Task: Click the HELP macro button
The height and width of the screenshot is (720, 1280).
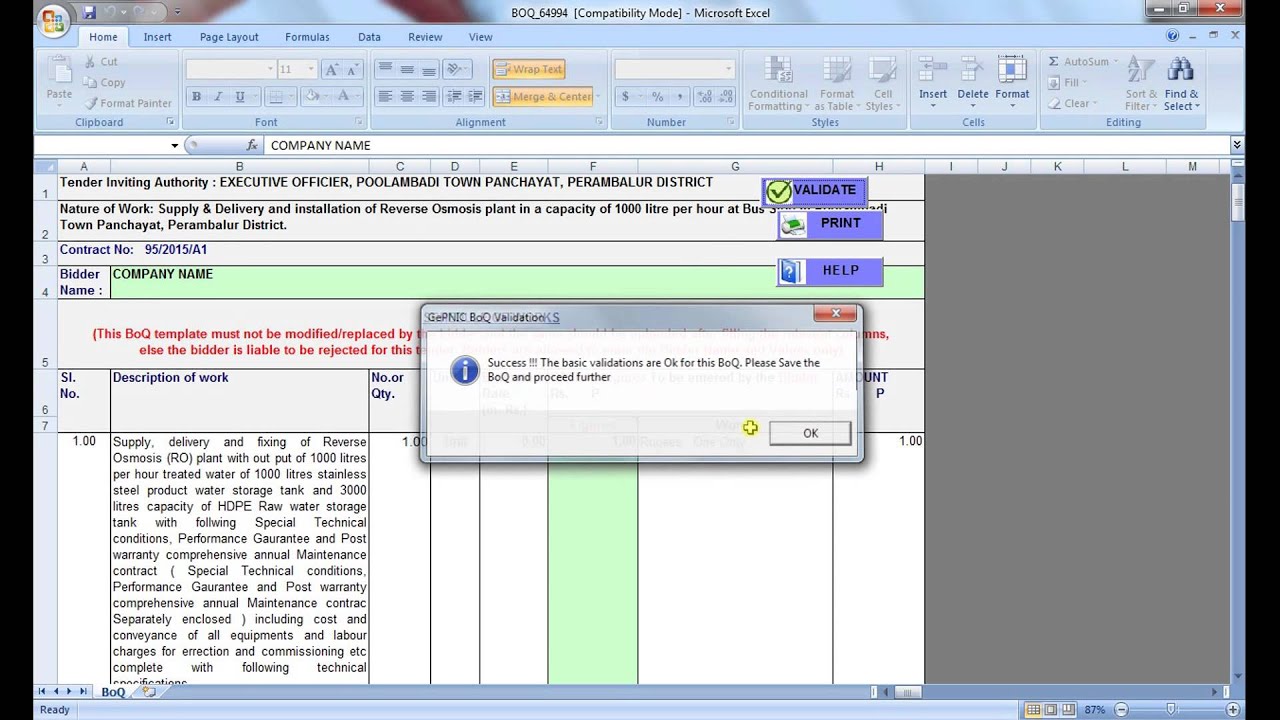Action: [830, 271]
